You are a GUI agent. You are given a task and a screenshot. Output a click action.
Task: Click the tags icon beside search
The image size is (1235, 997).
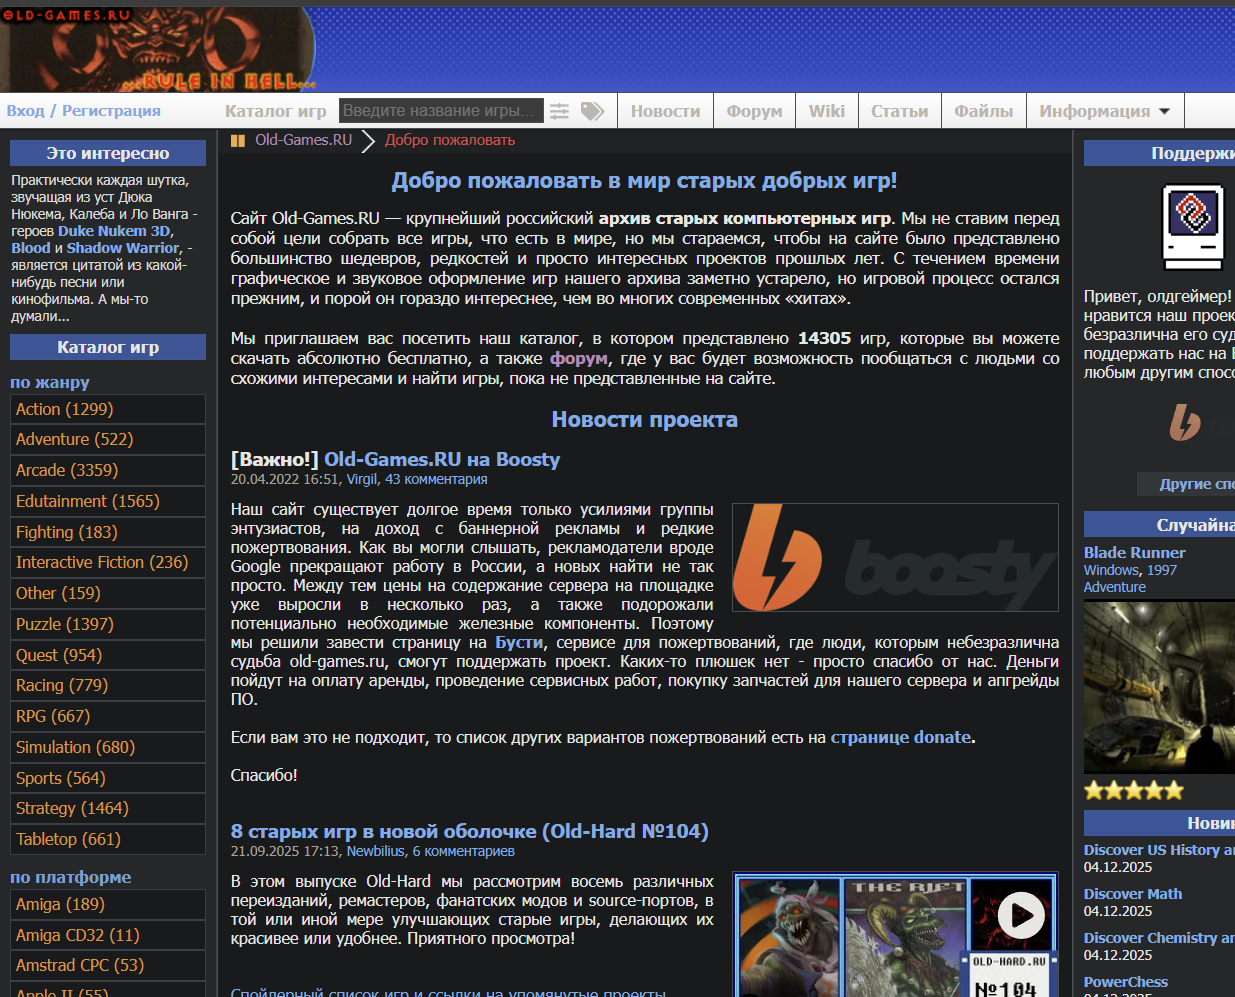(x=593, y=111)
